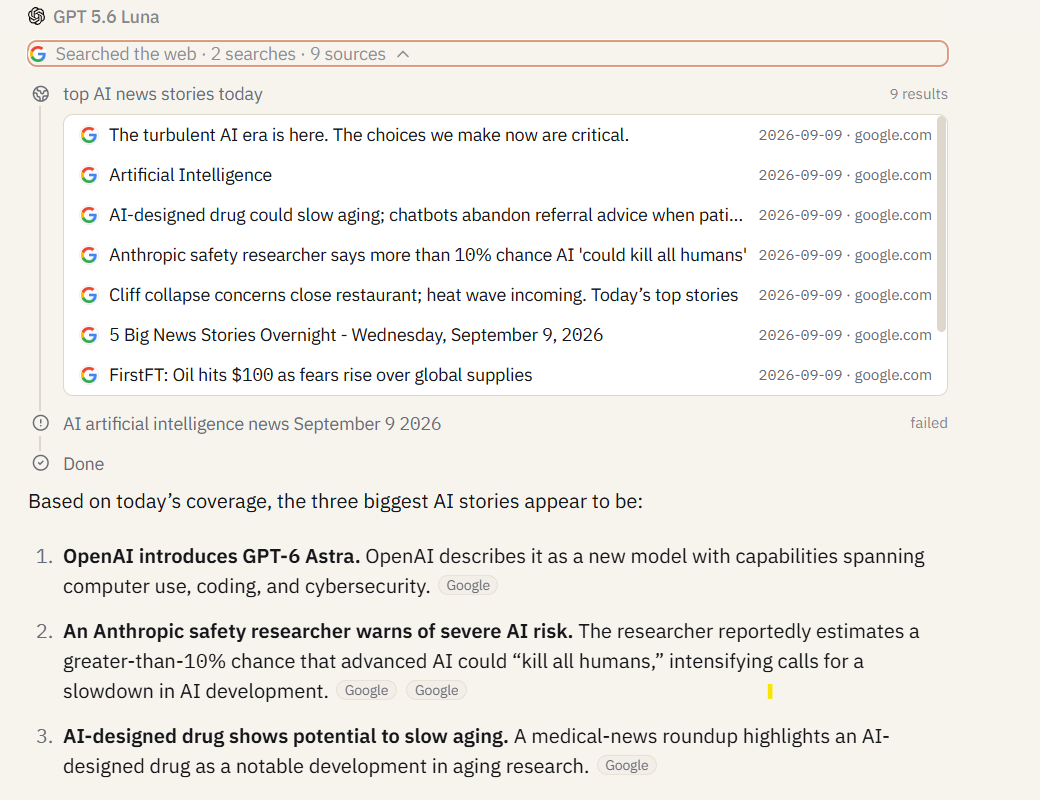The height and width of the screenshot is (800, 1040).
Task: Open second Google citation after 'slowdown in AI development'
Action: pyautogui.click(x=436, y=690)
